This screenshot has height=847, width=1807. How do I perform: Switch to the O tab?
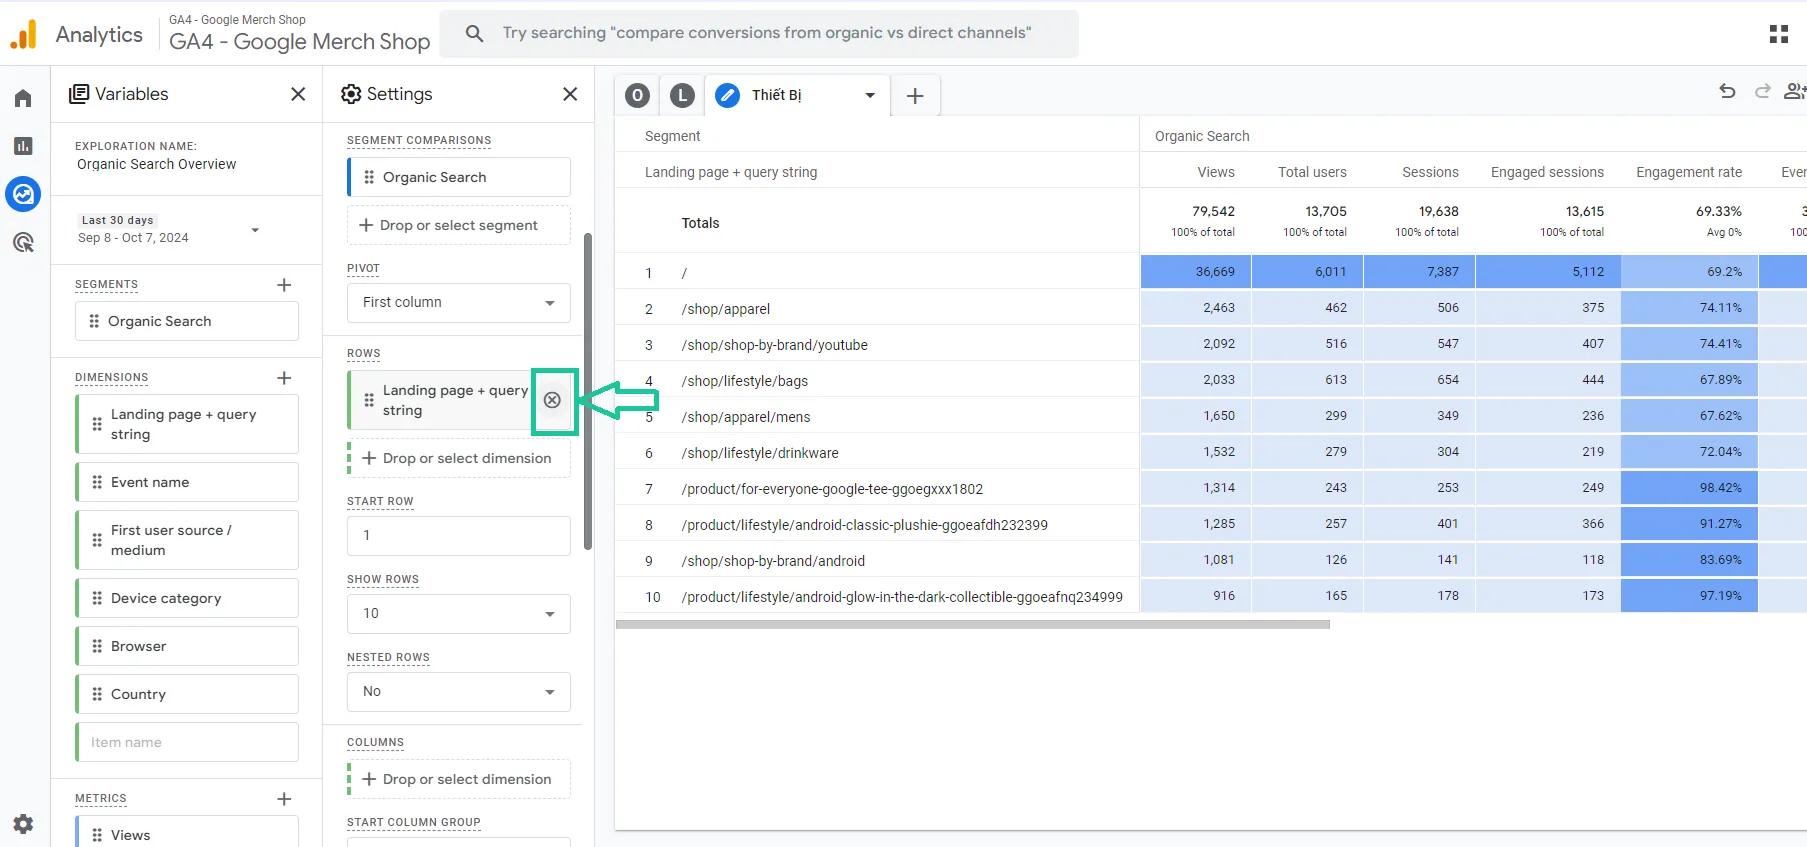[x=637, y=96]
